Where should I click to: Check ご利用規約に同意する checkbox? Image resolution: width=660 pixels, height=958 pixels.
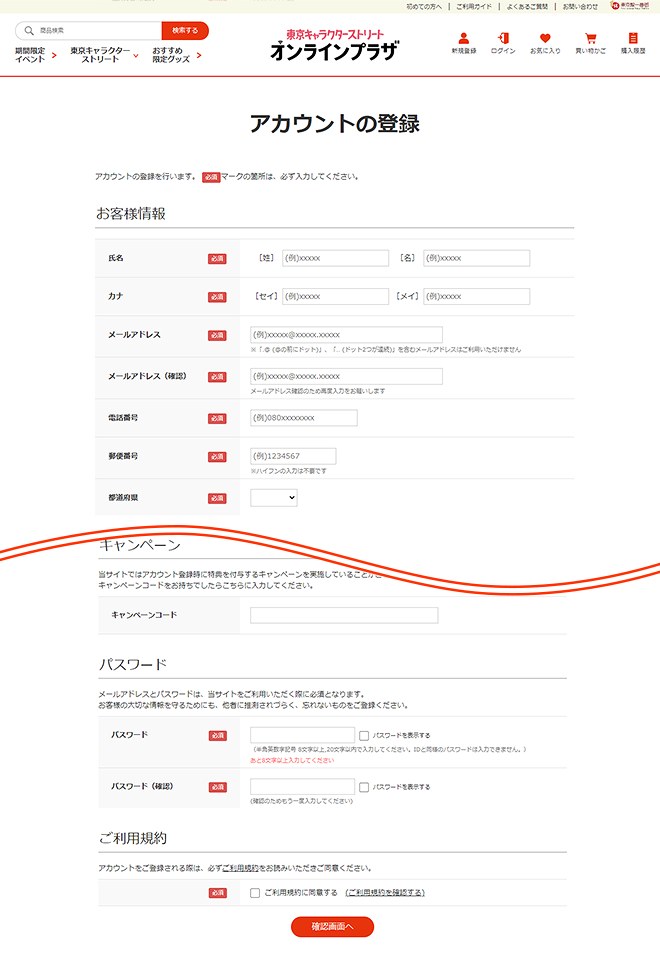click(256, 892)
